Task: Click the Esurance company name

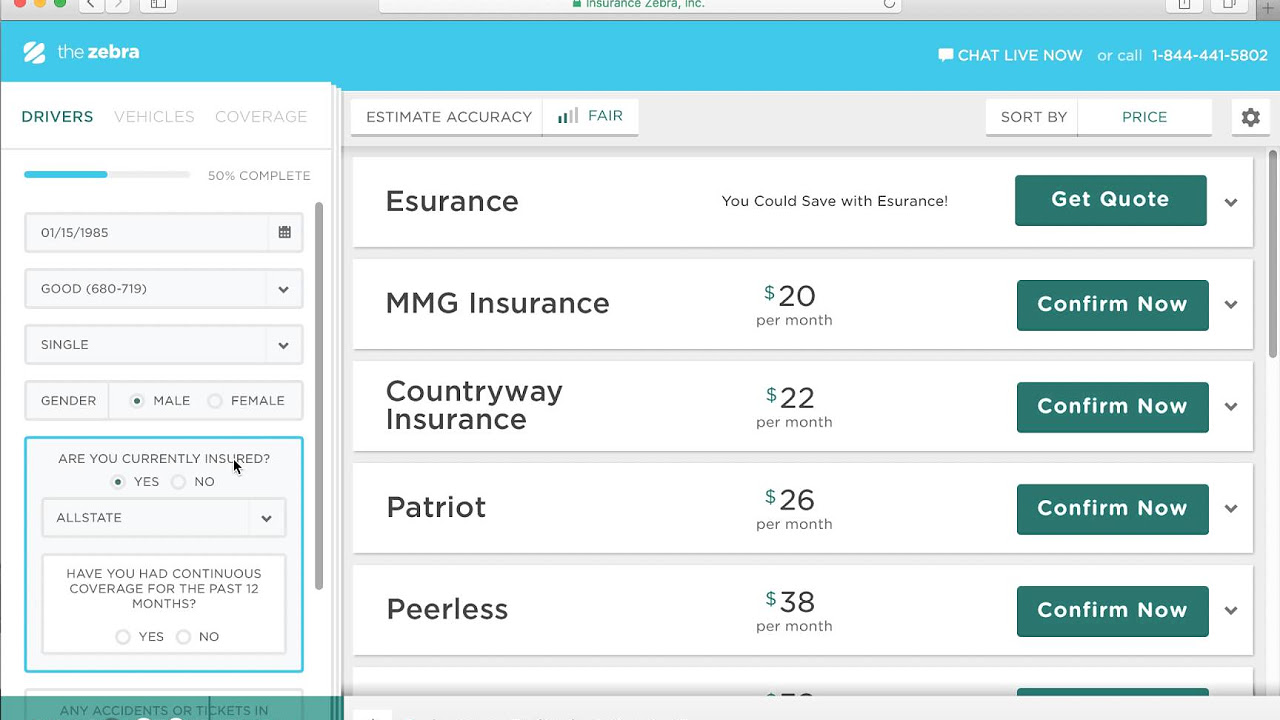Action: [452, 201]
